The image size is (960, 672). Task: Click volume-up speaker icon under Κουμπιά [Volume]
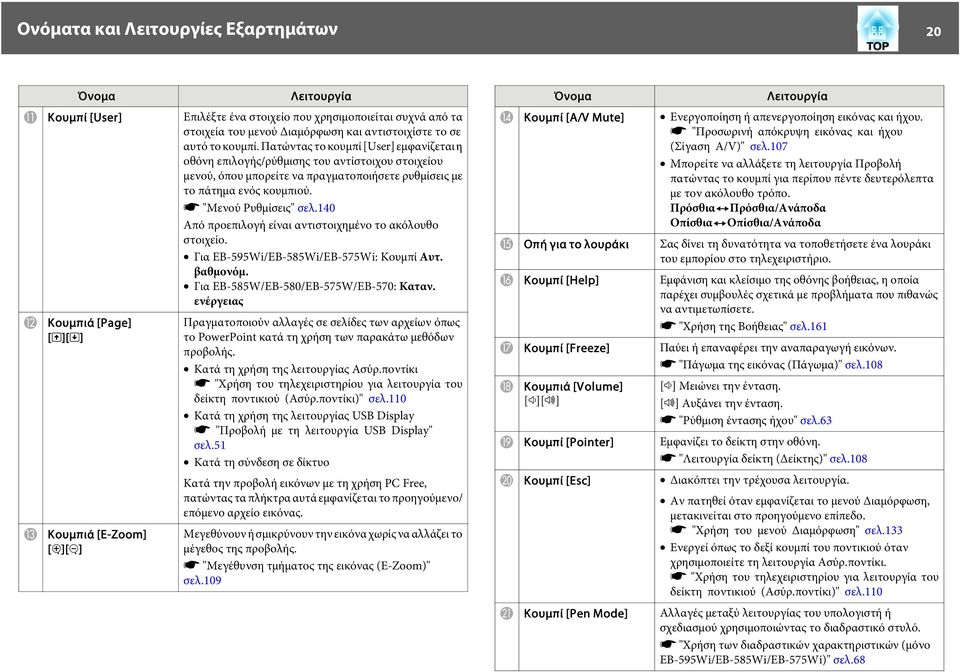550,401
